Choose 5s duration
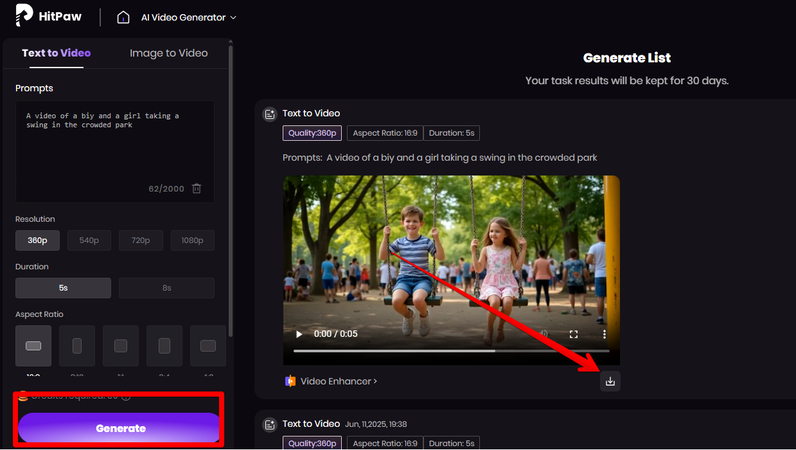Viewport: 796px width, 450px height. tap(63, 288)
